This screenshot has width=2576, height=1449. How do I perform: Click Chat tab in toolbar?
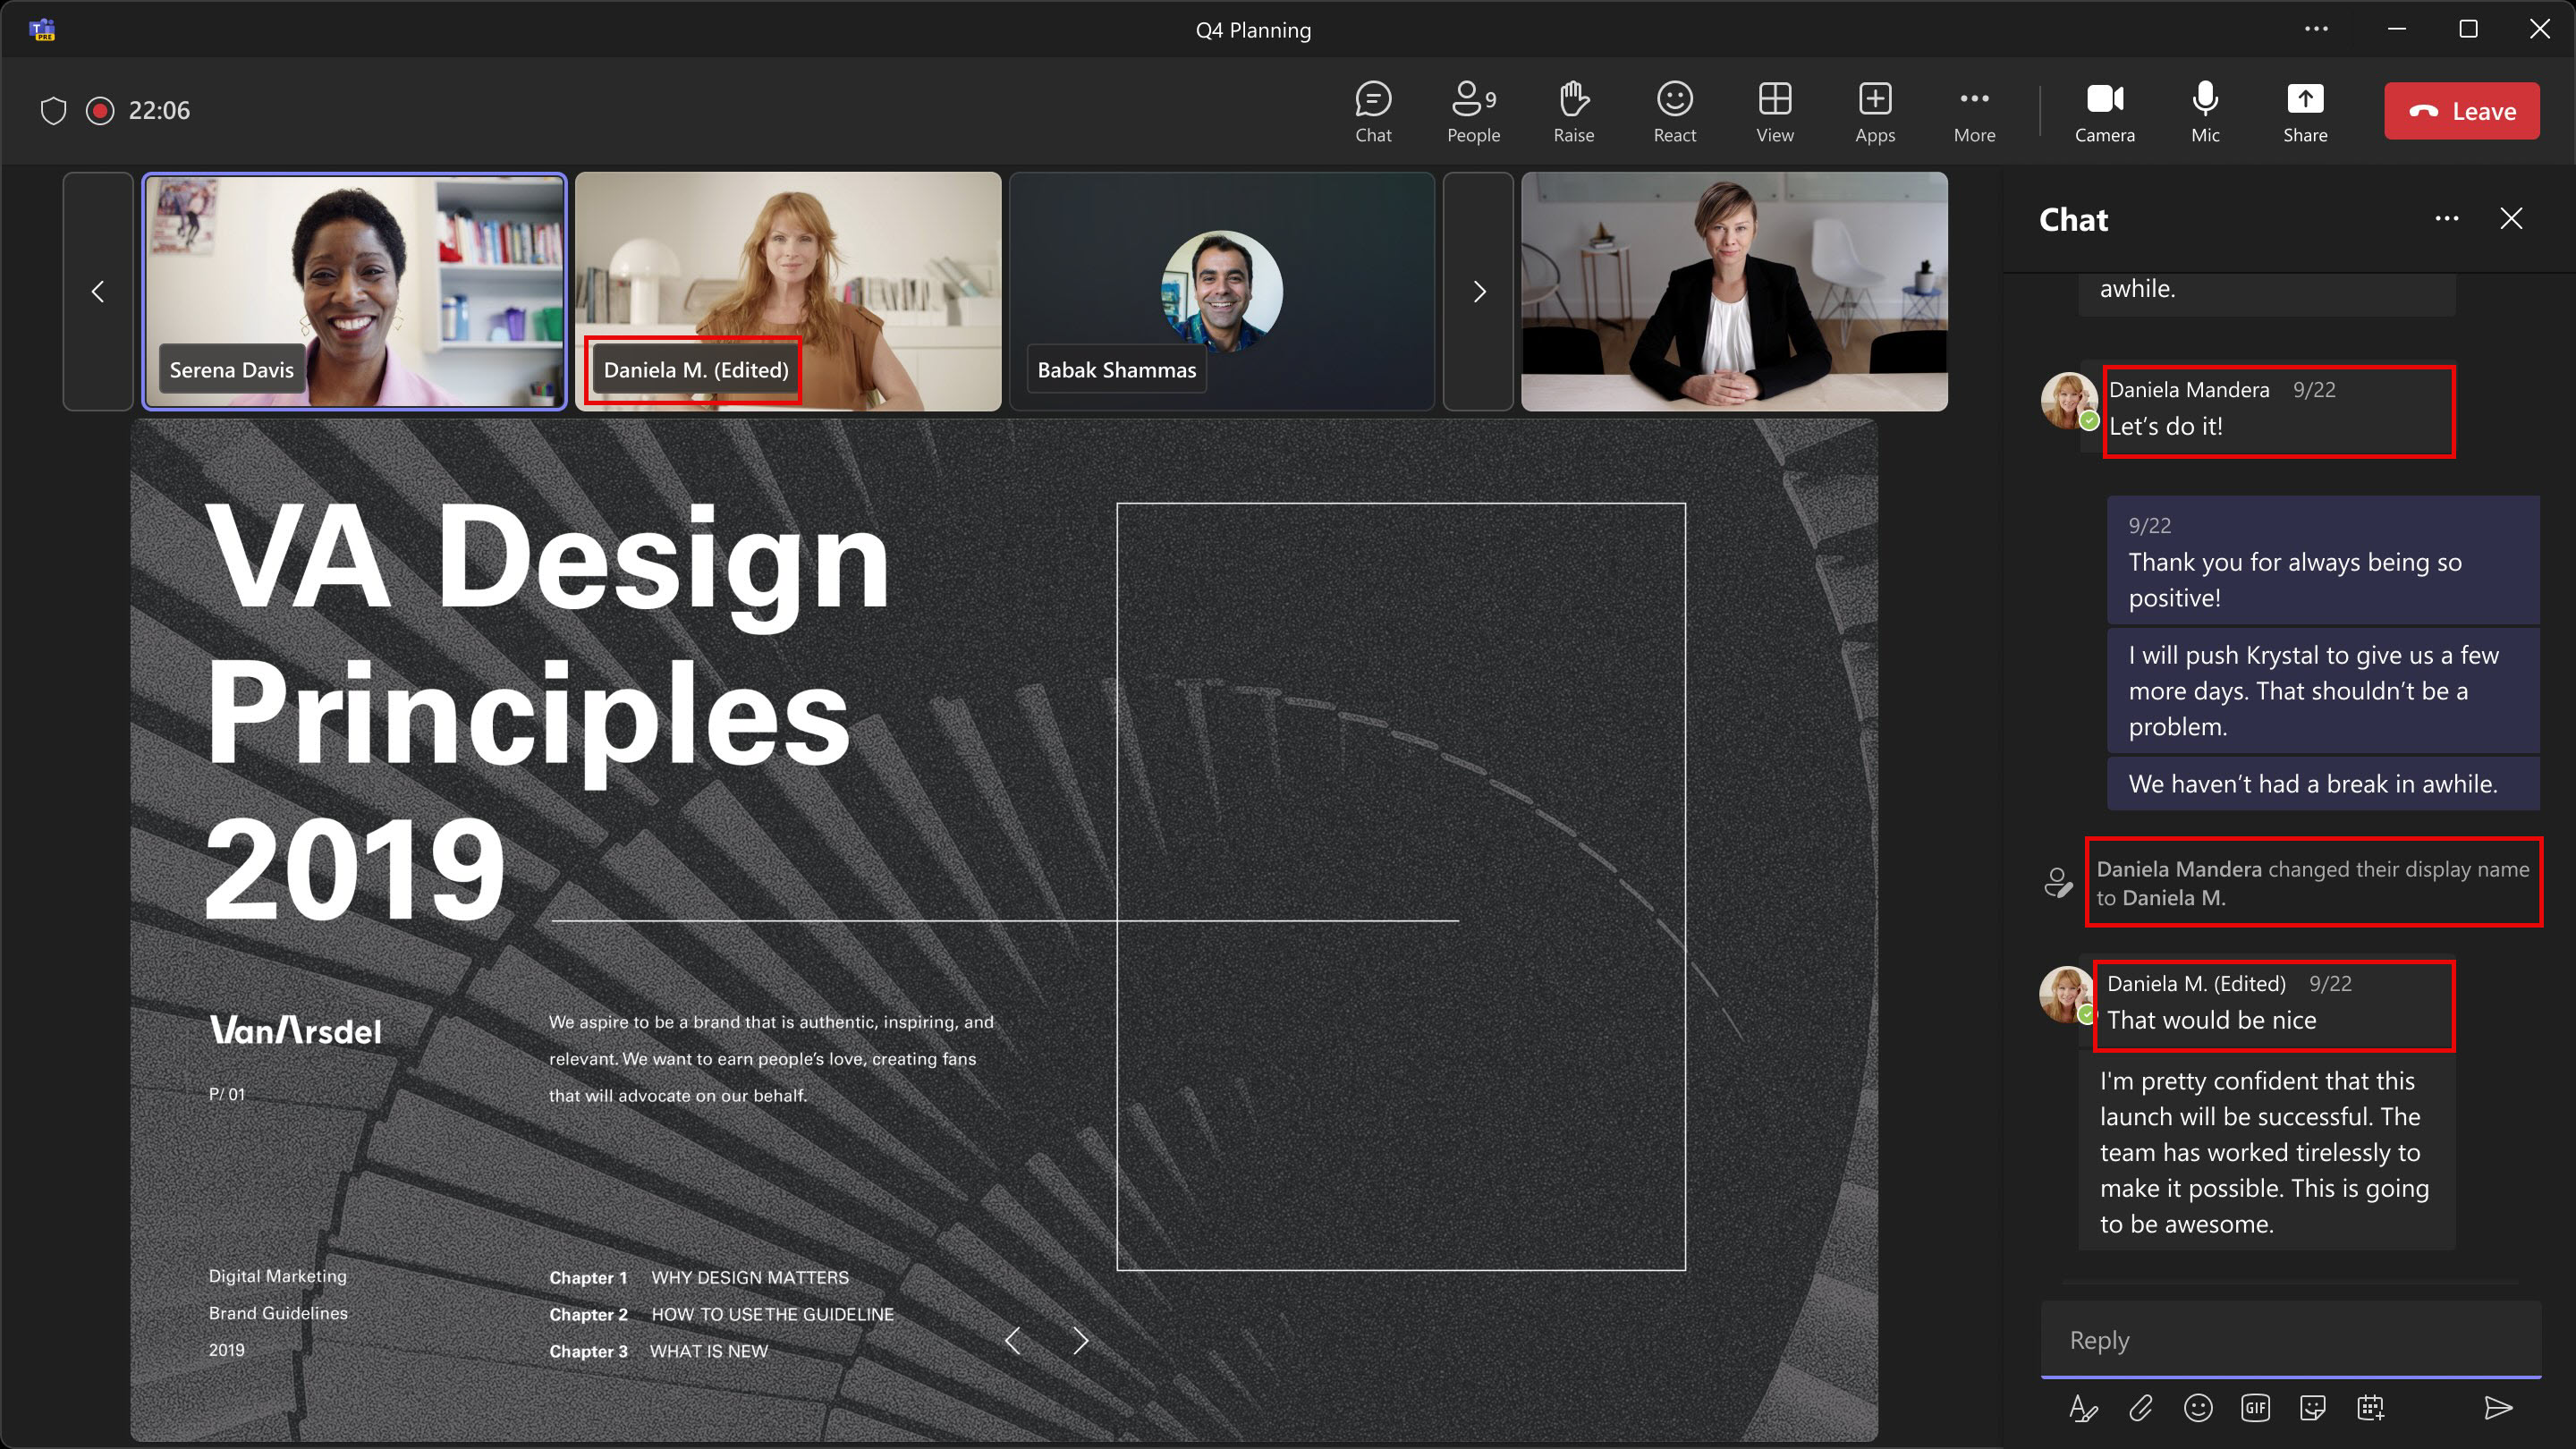tap(1375, 110)
